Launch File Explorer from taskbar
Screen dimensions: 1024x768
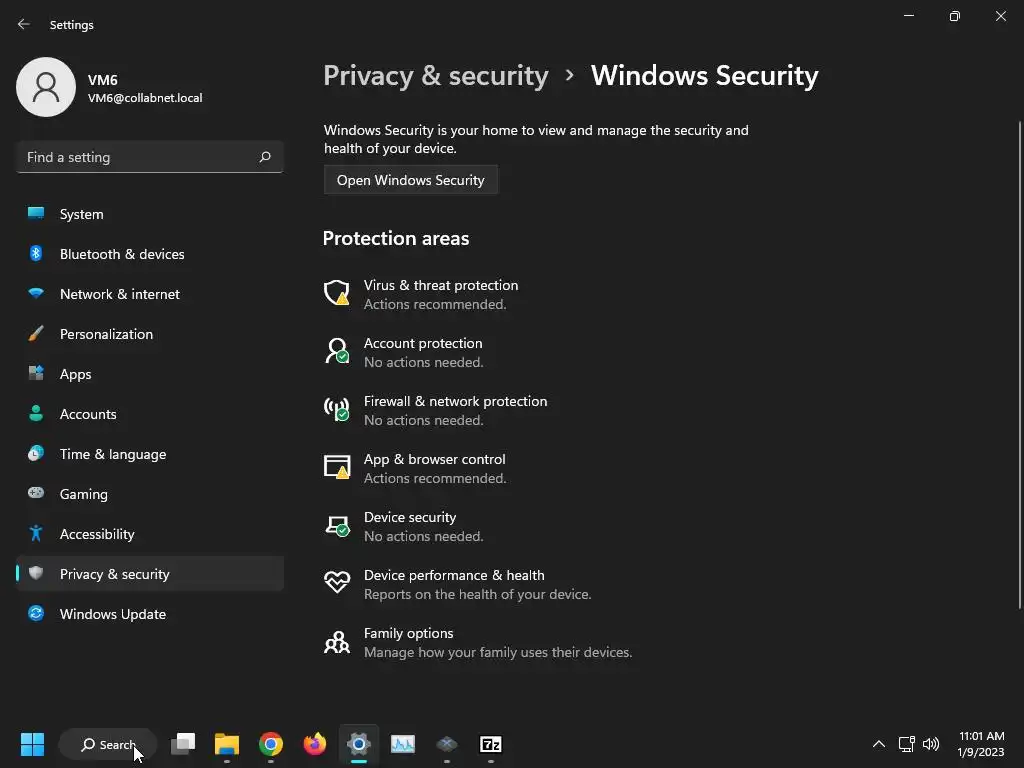pos(227,744)
